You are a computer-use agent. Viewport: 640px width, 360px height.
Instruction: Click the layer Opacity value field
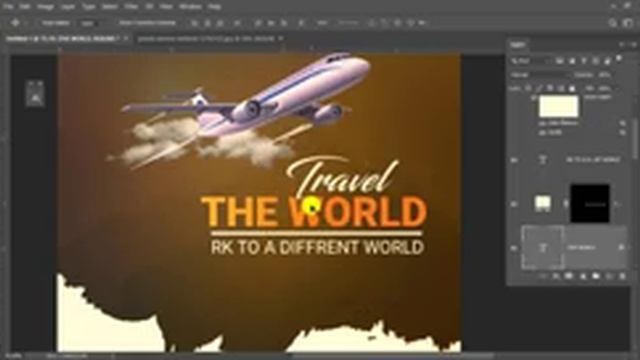click(604, 75)
